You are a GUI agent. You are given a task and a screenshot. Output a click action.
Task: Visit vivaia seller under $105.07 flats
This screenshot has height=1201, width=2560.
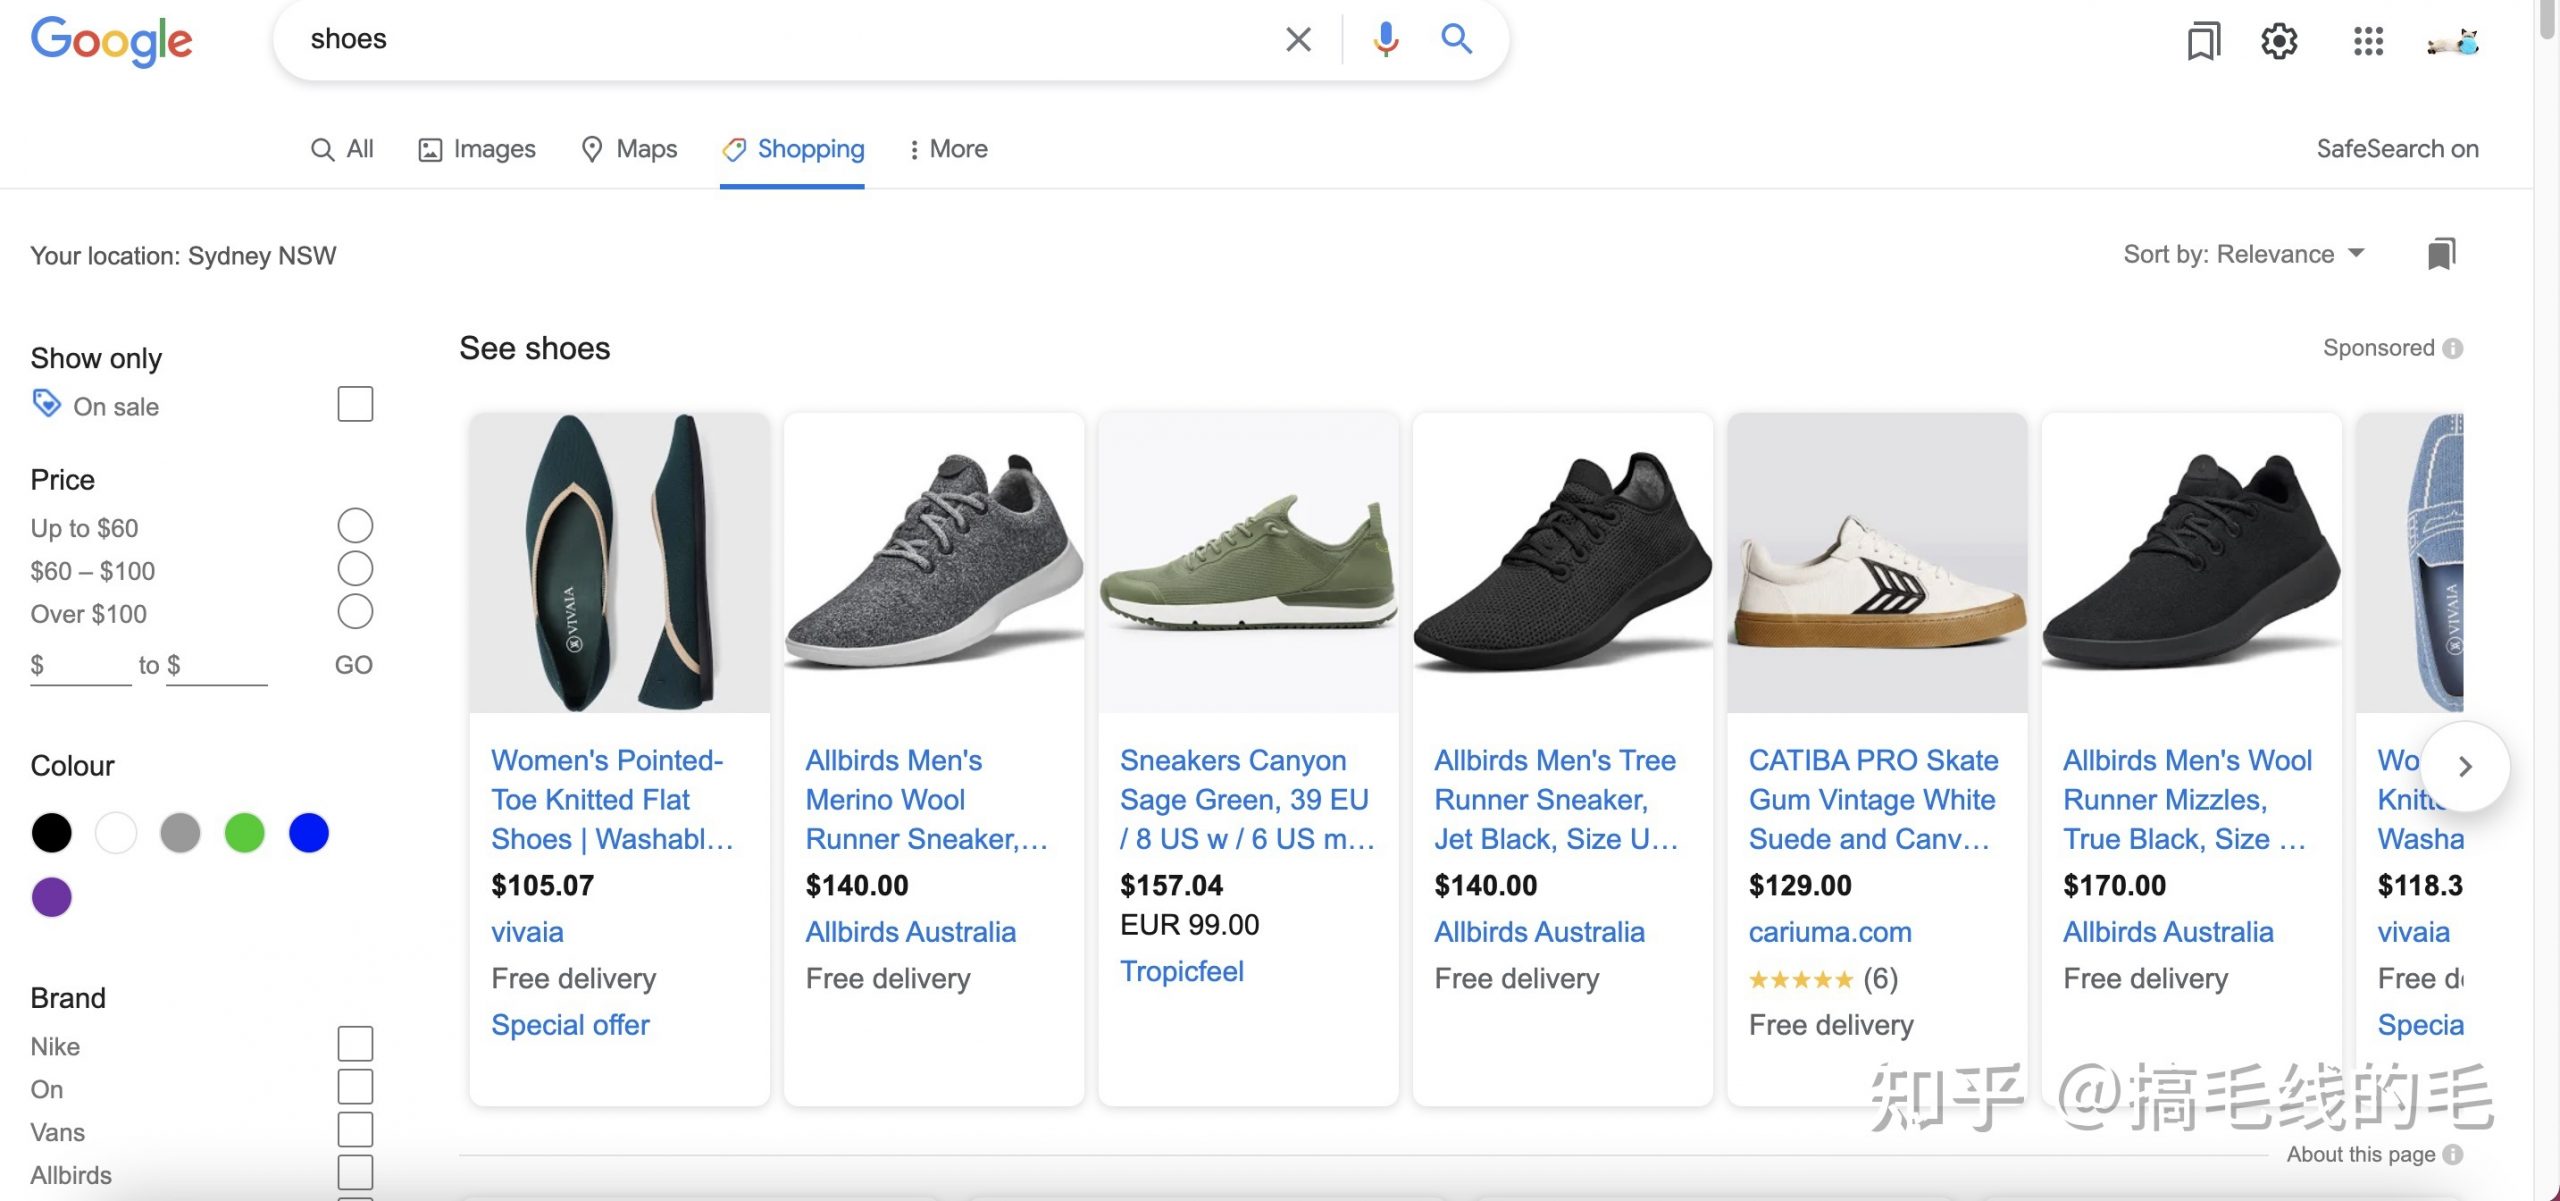(527, 932)
